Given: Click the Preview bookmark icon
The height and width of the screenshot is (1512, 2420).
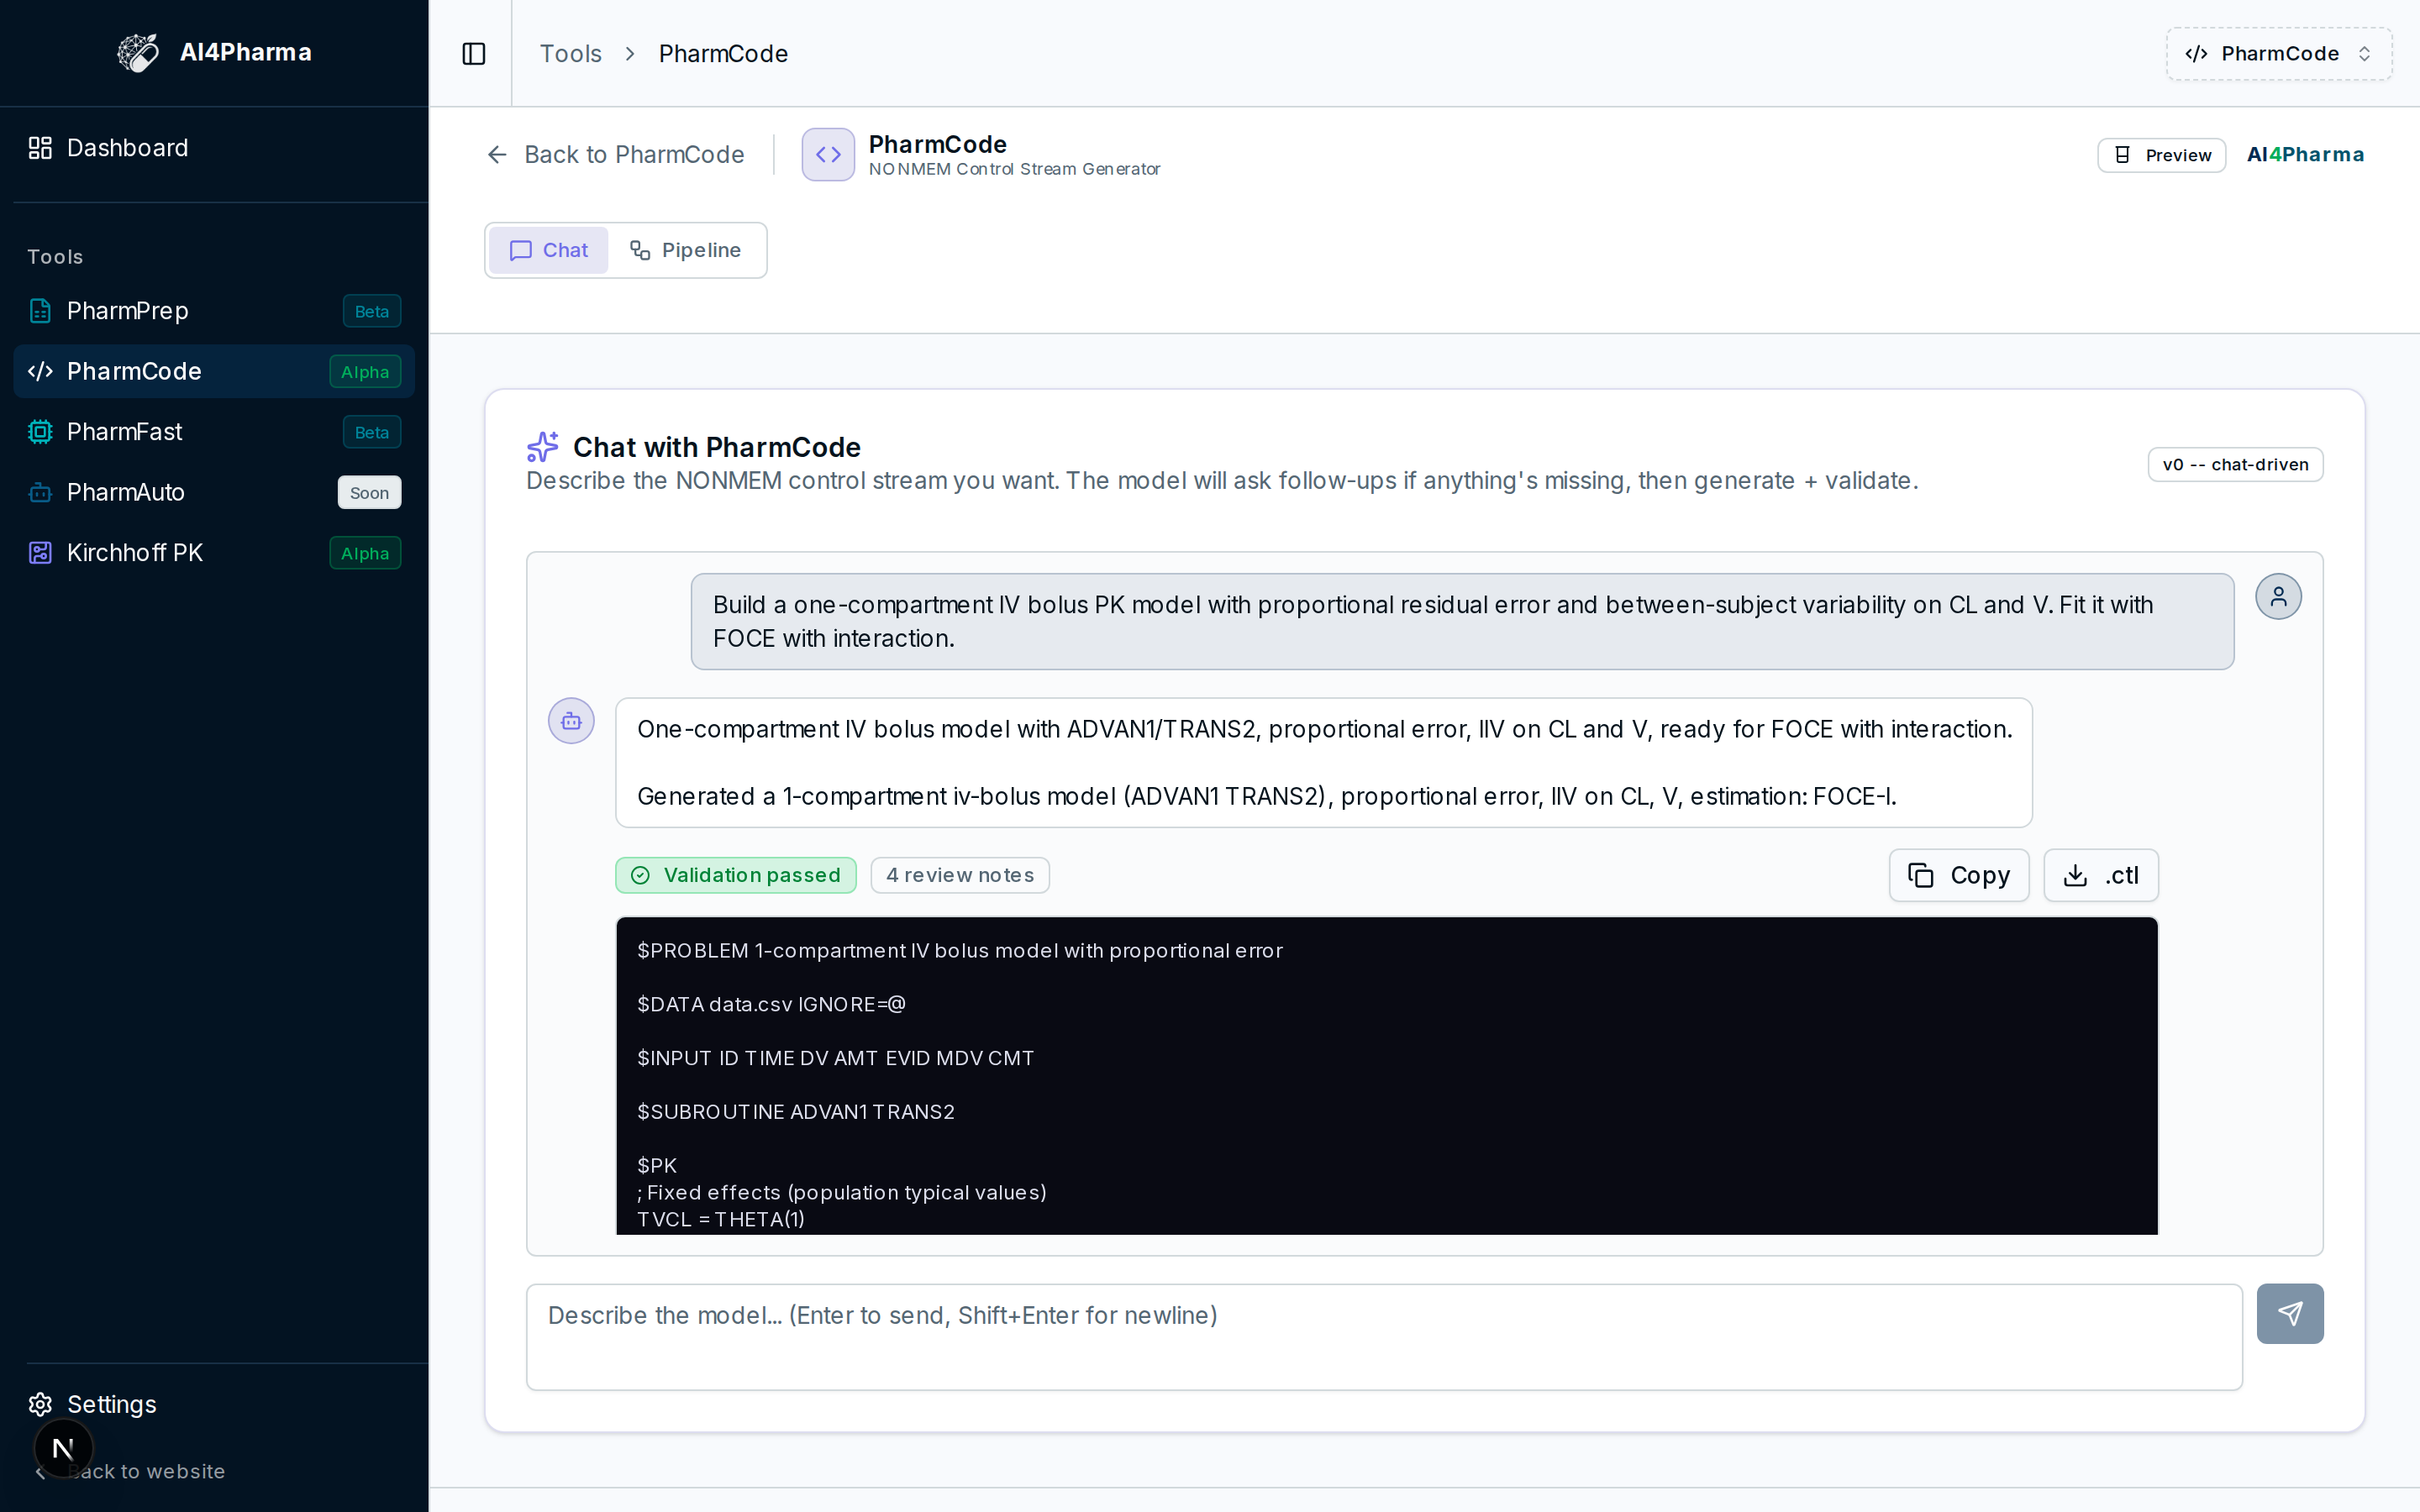Looking at the screenshot, I should click(2122, 155).
